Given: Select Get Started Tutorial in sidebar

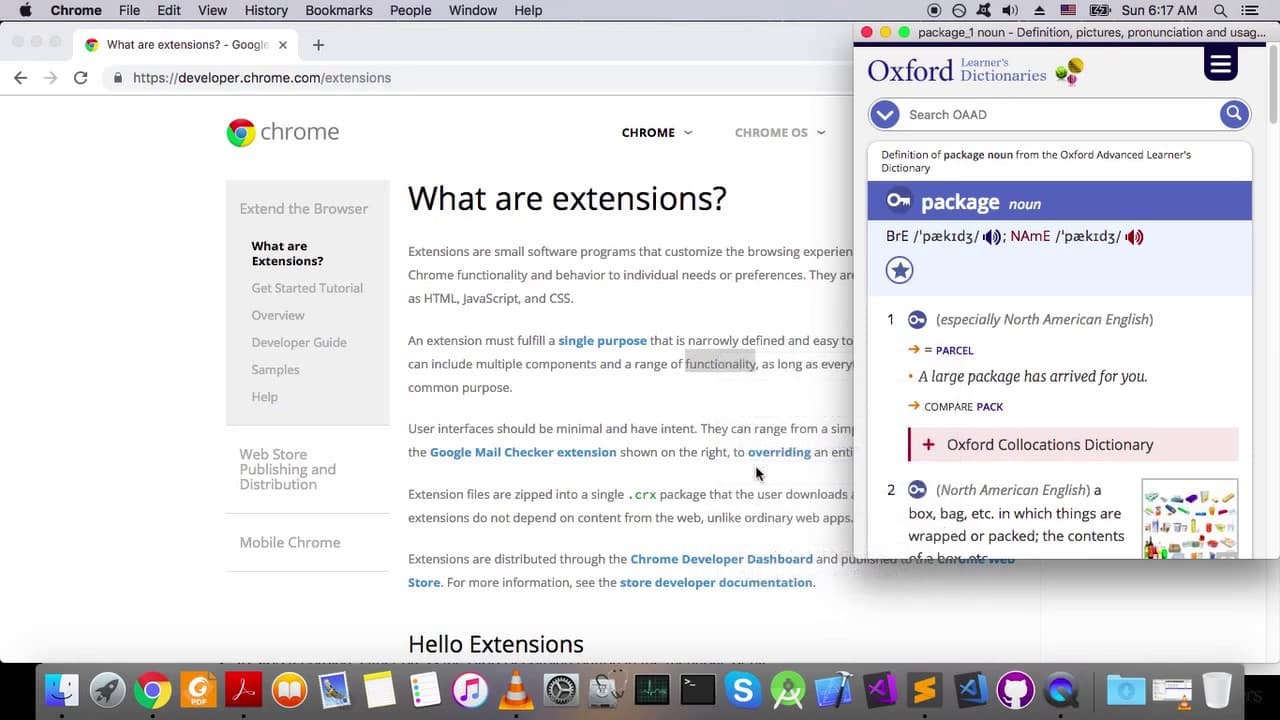Looking at the screenshot, I should pyautogui.click(x=307, y=288).
